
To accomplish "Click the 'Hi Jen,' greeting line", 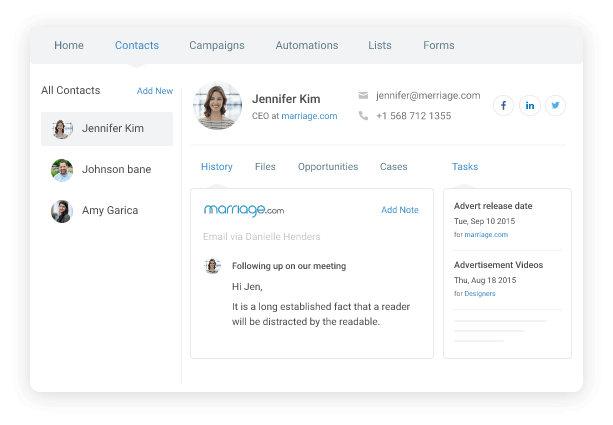I will click(x=247, y=287).
